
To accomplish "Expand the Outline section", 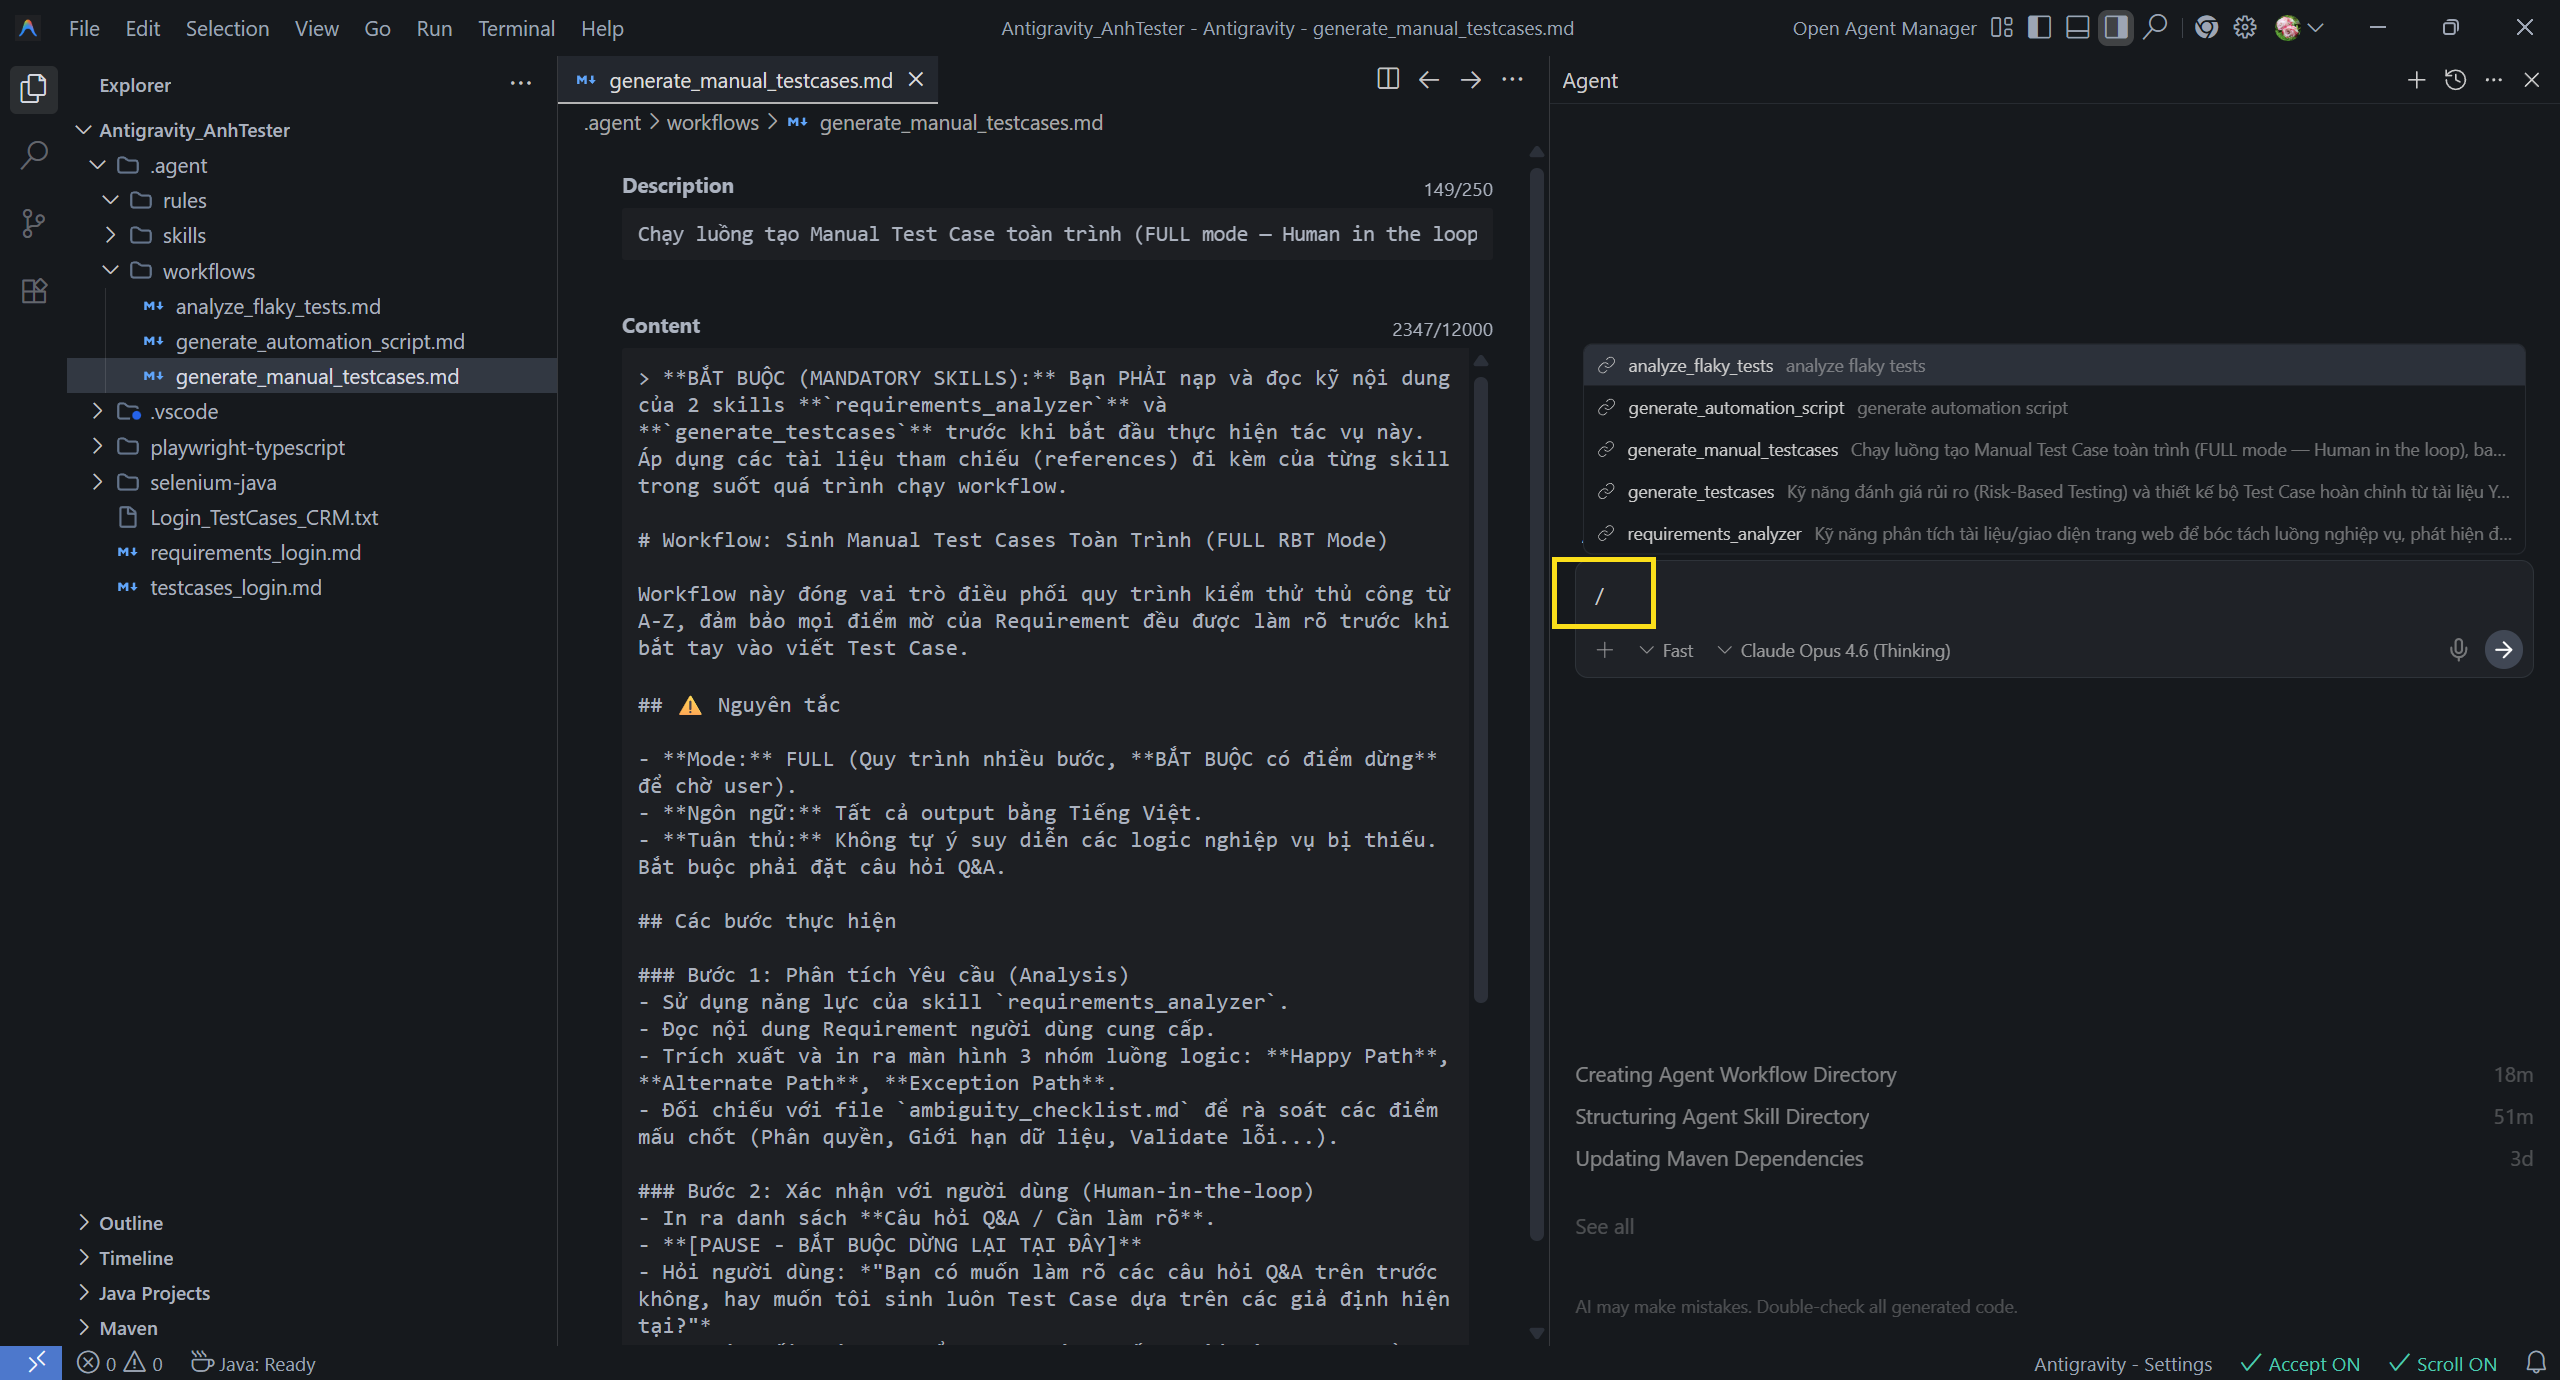I will coord(130,1223).
